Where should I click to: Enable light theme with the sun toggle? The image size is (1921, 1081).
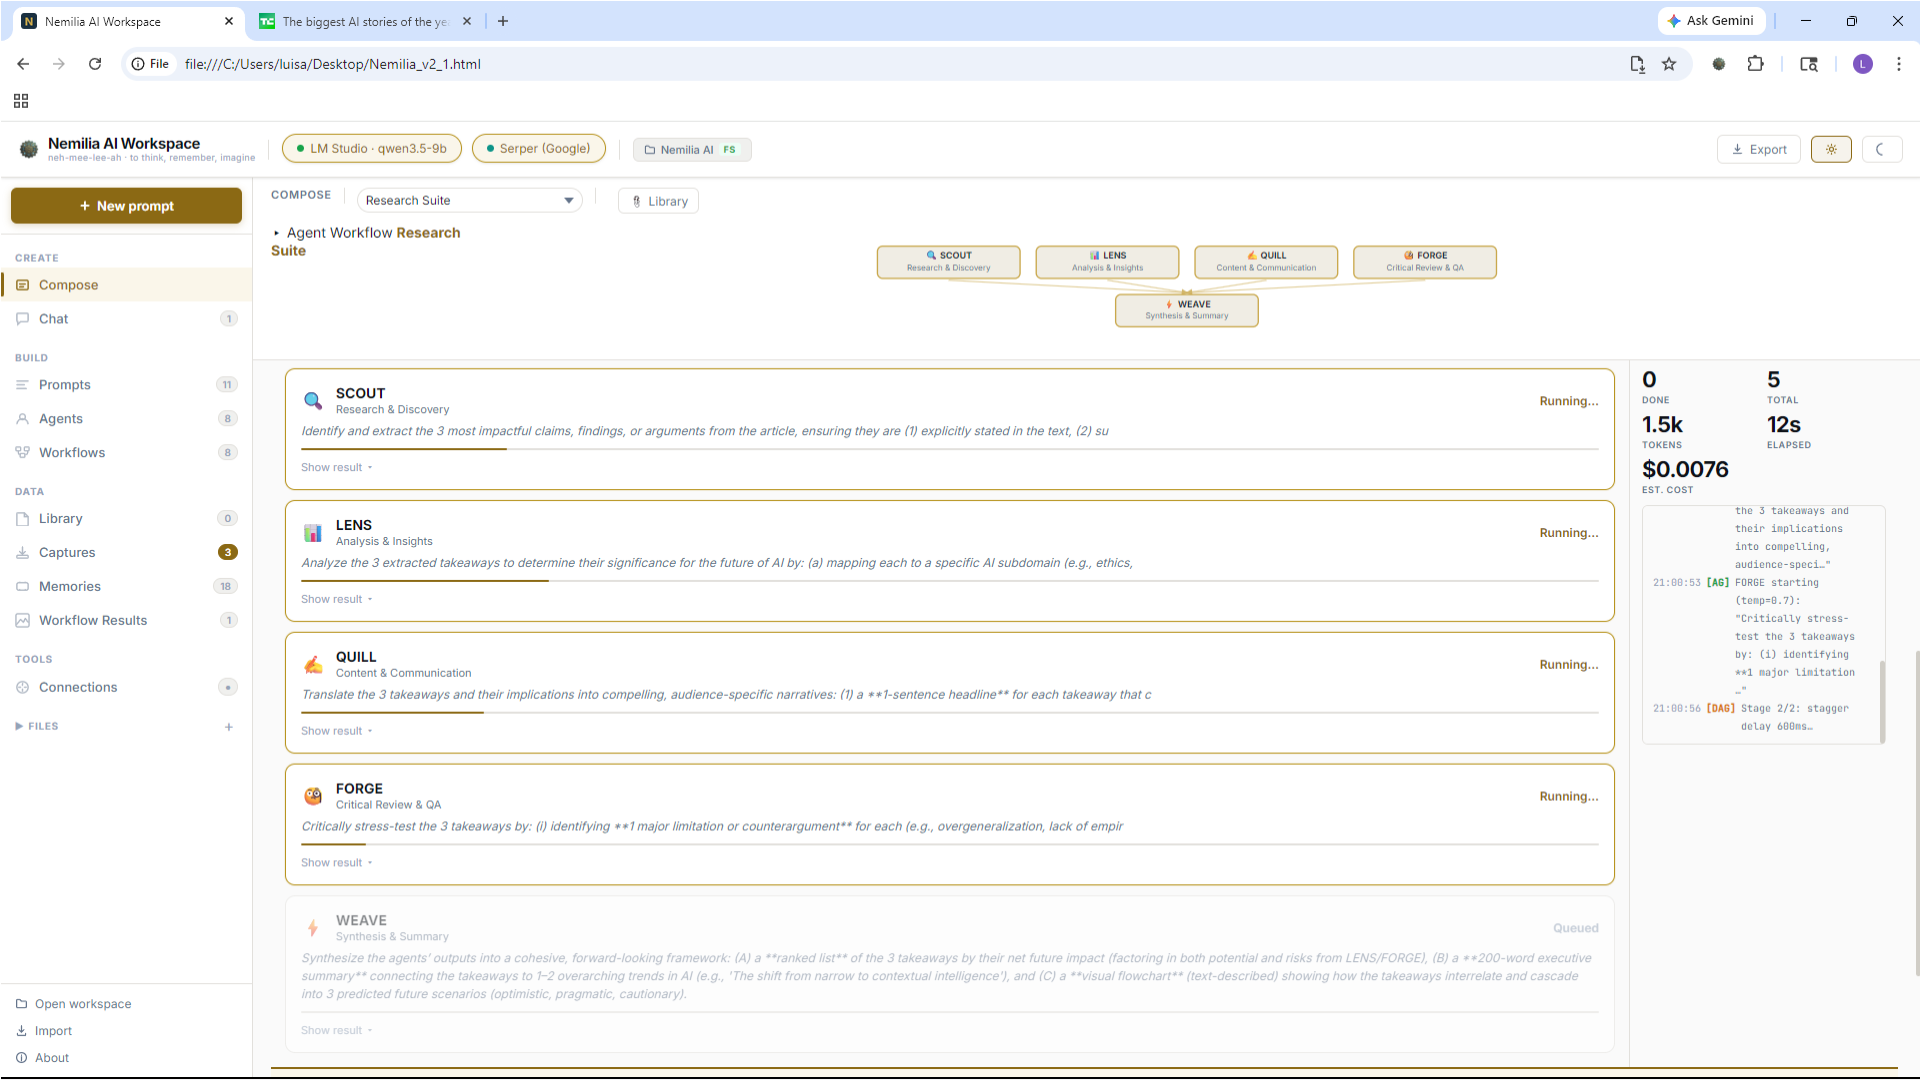pos(1831,149)
